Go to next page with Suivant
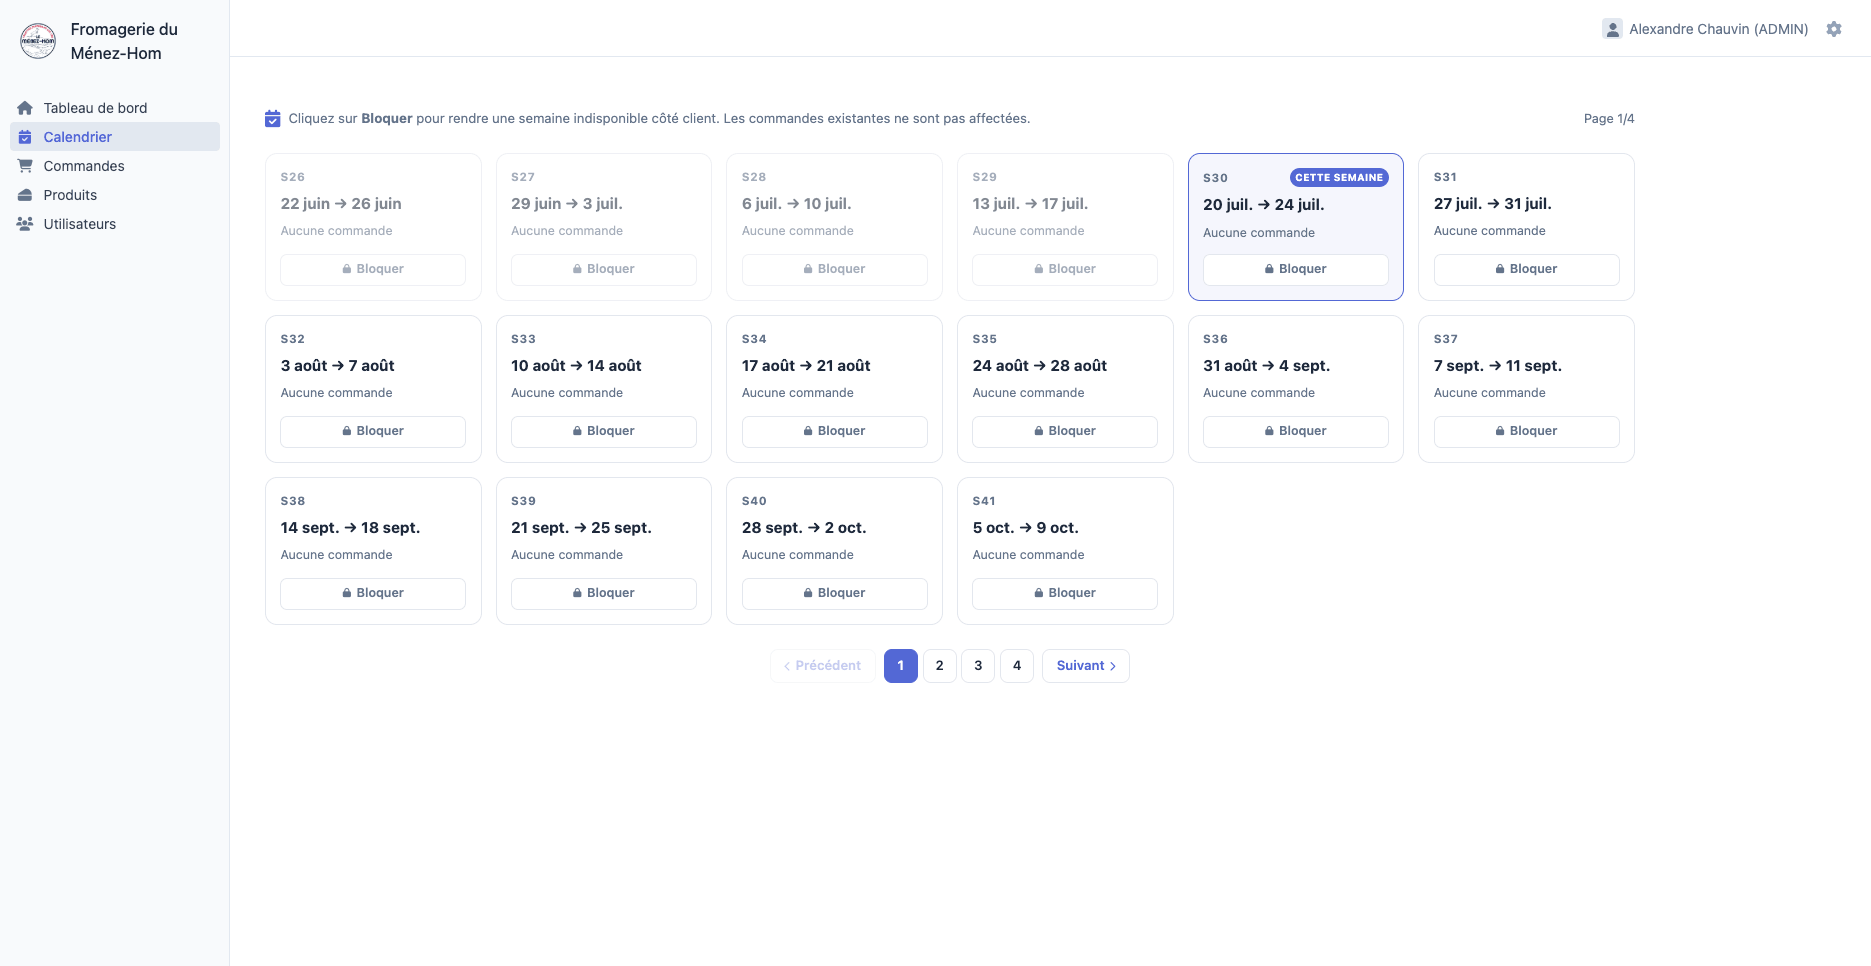 1086,666
